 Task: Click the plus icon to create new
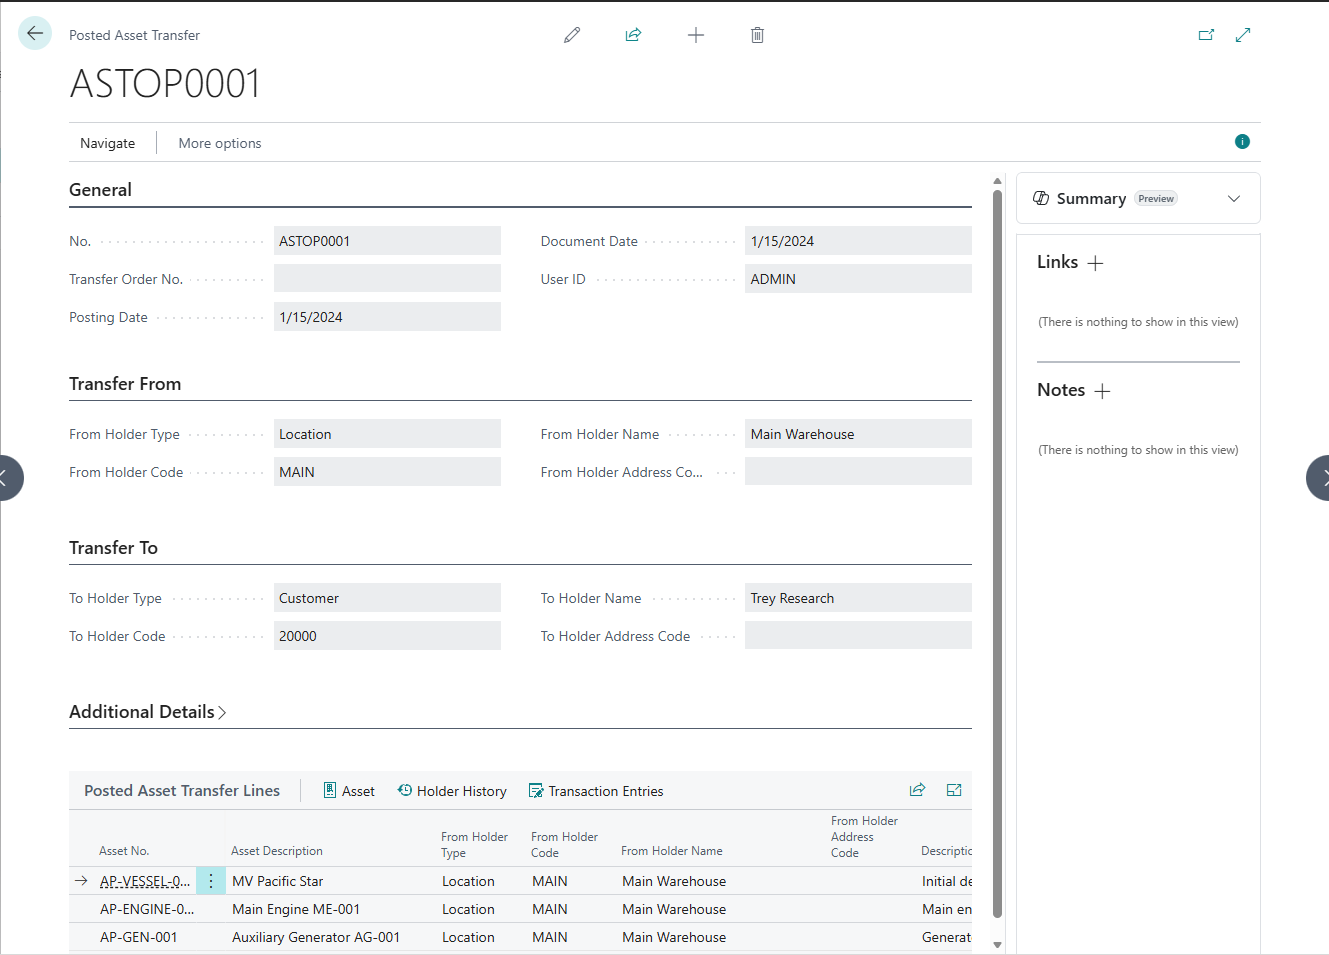(696, 35)
